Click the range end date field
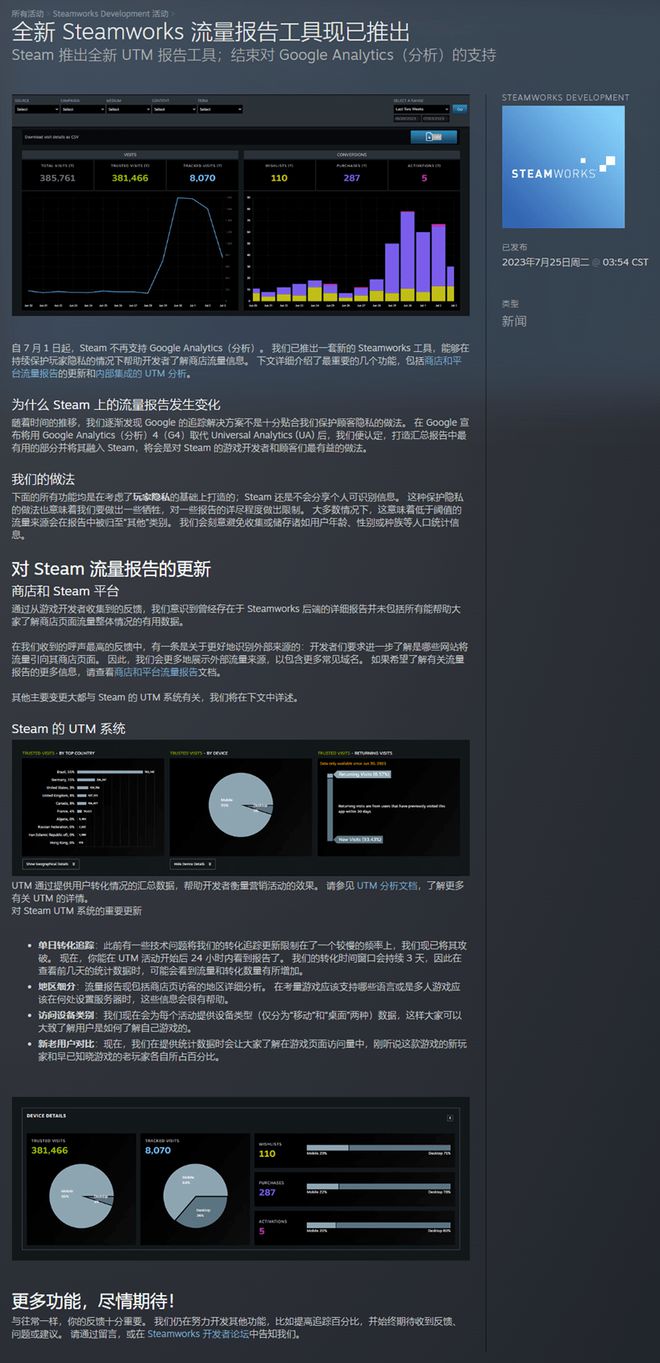The width and height of the screenshot is (660, 1363). click(x=435, y=119)
